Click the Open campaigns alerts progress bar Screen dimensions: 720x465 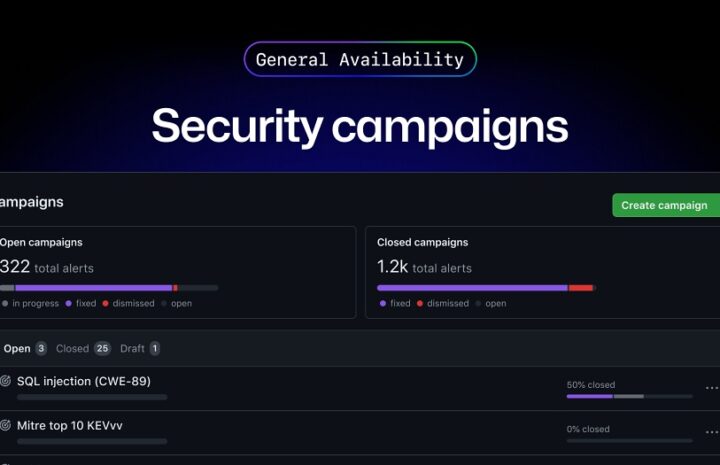[x=109, y=288]
